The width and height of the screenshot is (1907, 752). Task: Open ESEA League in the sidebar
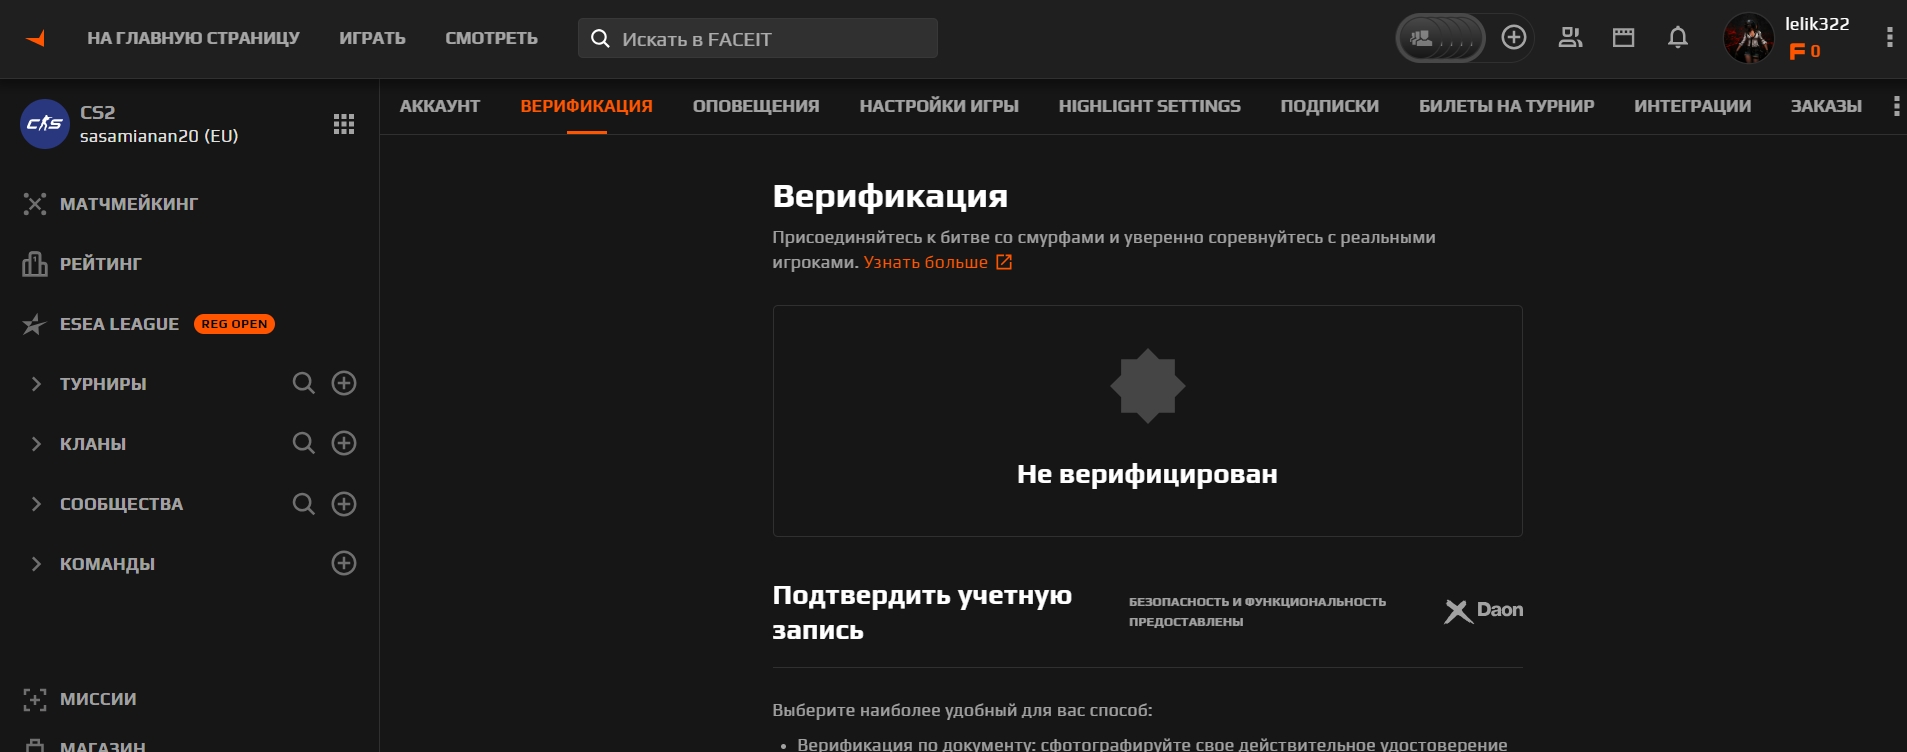pyautogui.click(x=119, y=324)
